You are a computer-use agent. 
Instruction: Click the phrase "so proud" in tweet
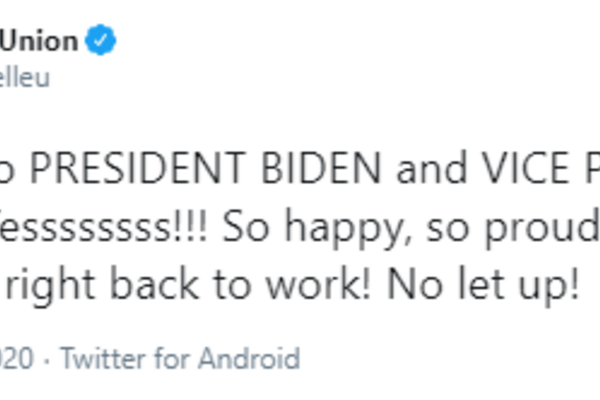point(507,229)
